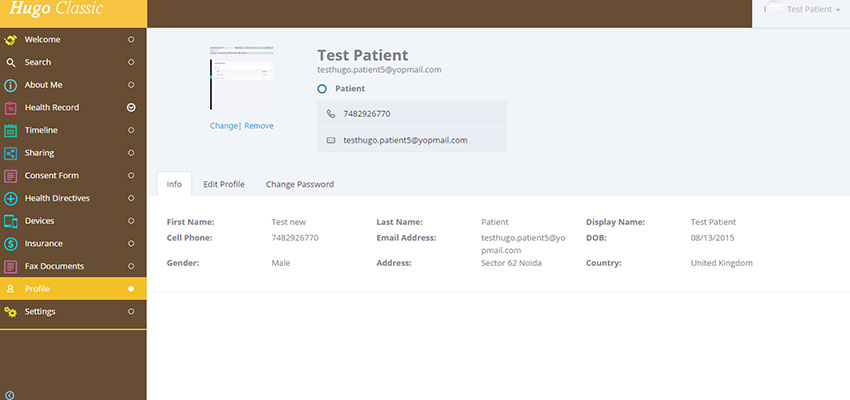Click the gender value Male
This screenshot has width=850, height=400.
pyautogui.click(x=281, y=263)
